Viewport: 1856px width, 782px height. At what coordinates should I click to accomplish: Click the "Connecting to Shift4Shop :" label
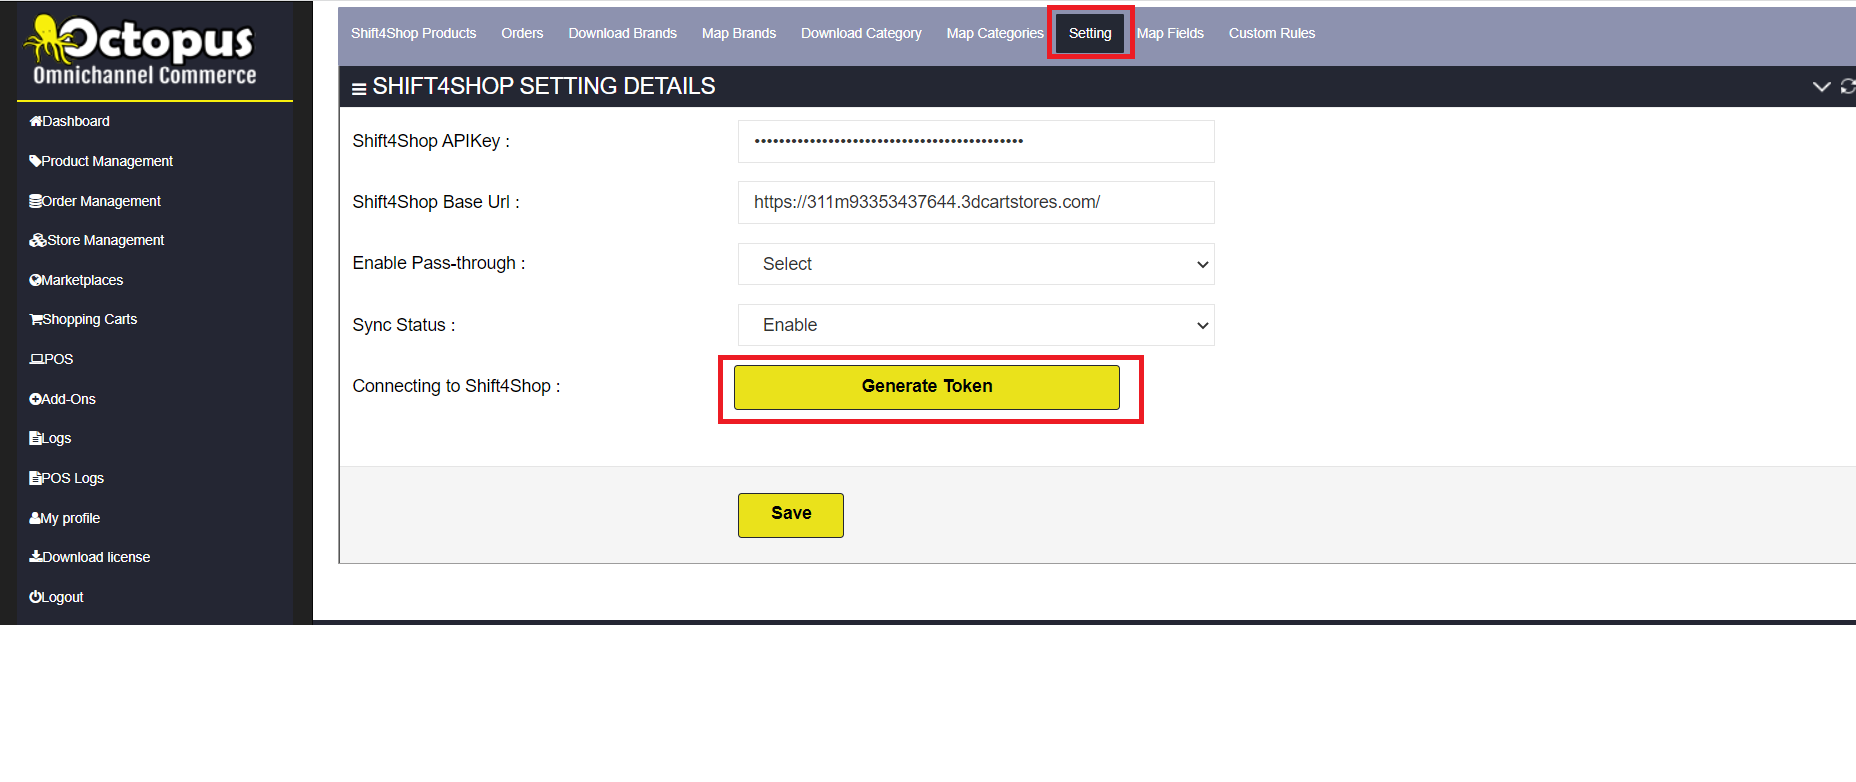(456, 386)
